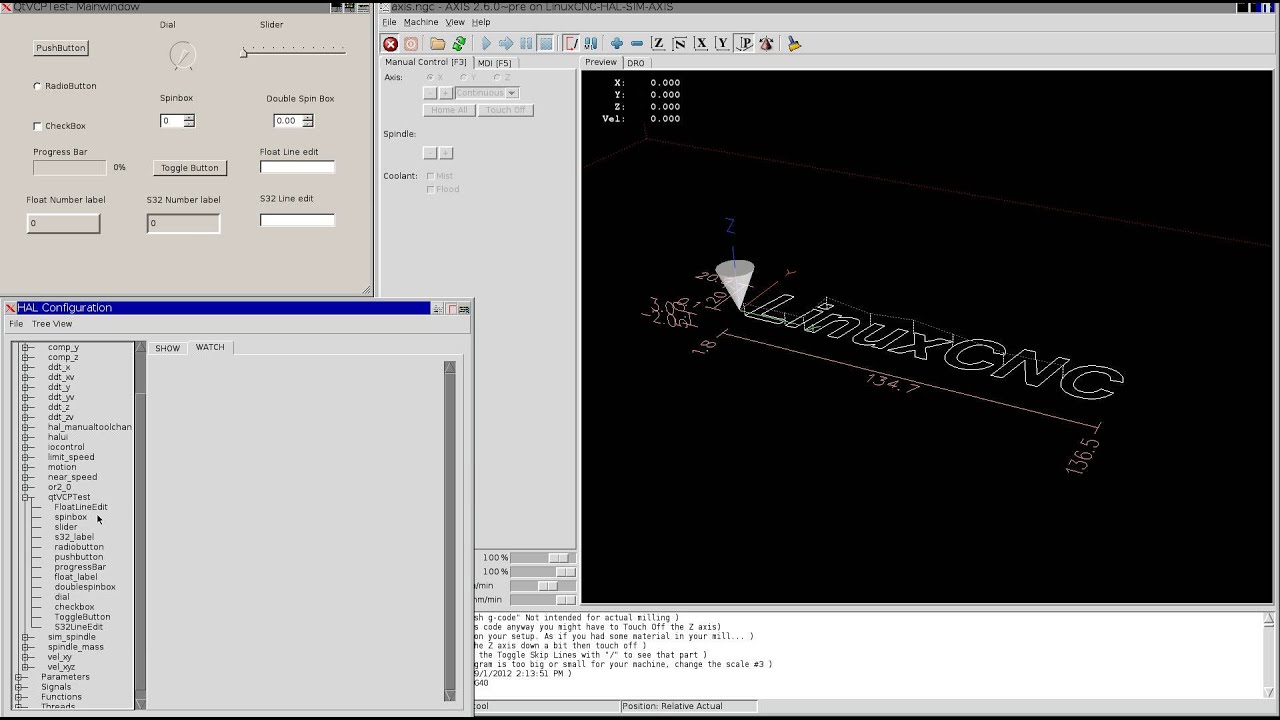
Task: Select the WATCH tab in HAL Configuration
Action: click(210, 347)
